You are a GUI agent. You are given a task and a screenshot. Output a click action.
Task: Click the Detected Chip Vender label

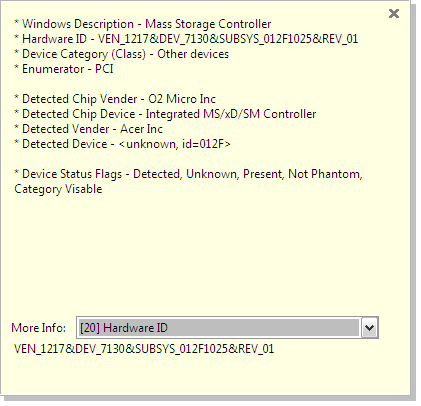(80, 99)
